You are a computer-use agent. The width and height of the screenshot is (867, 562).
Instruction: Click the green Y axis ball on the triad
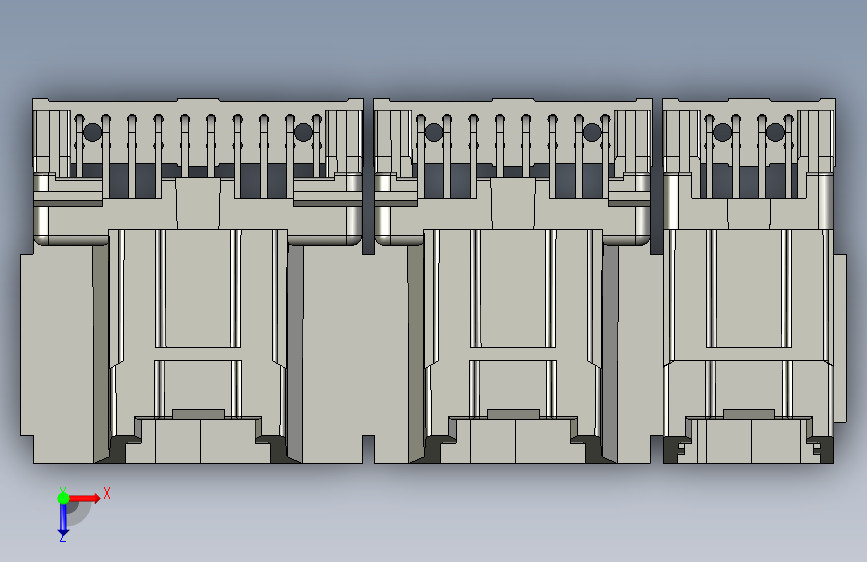tap(63, 498)
